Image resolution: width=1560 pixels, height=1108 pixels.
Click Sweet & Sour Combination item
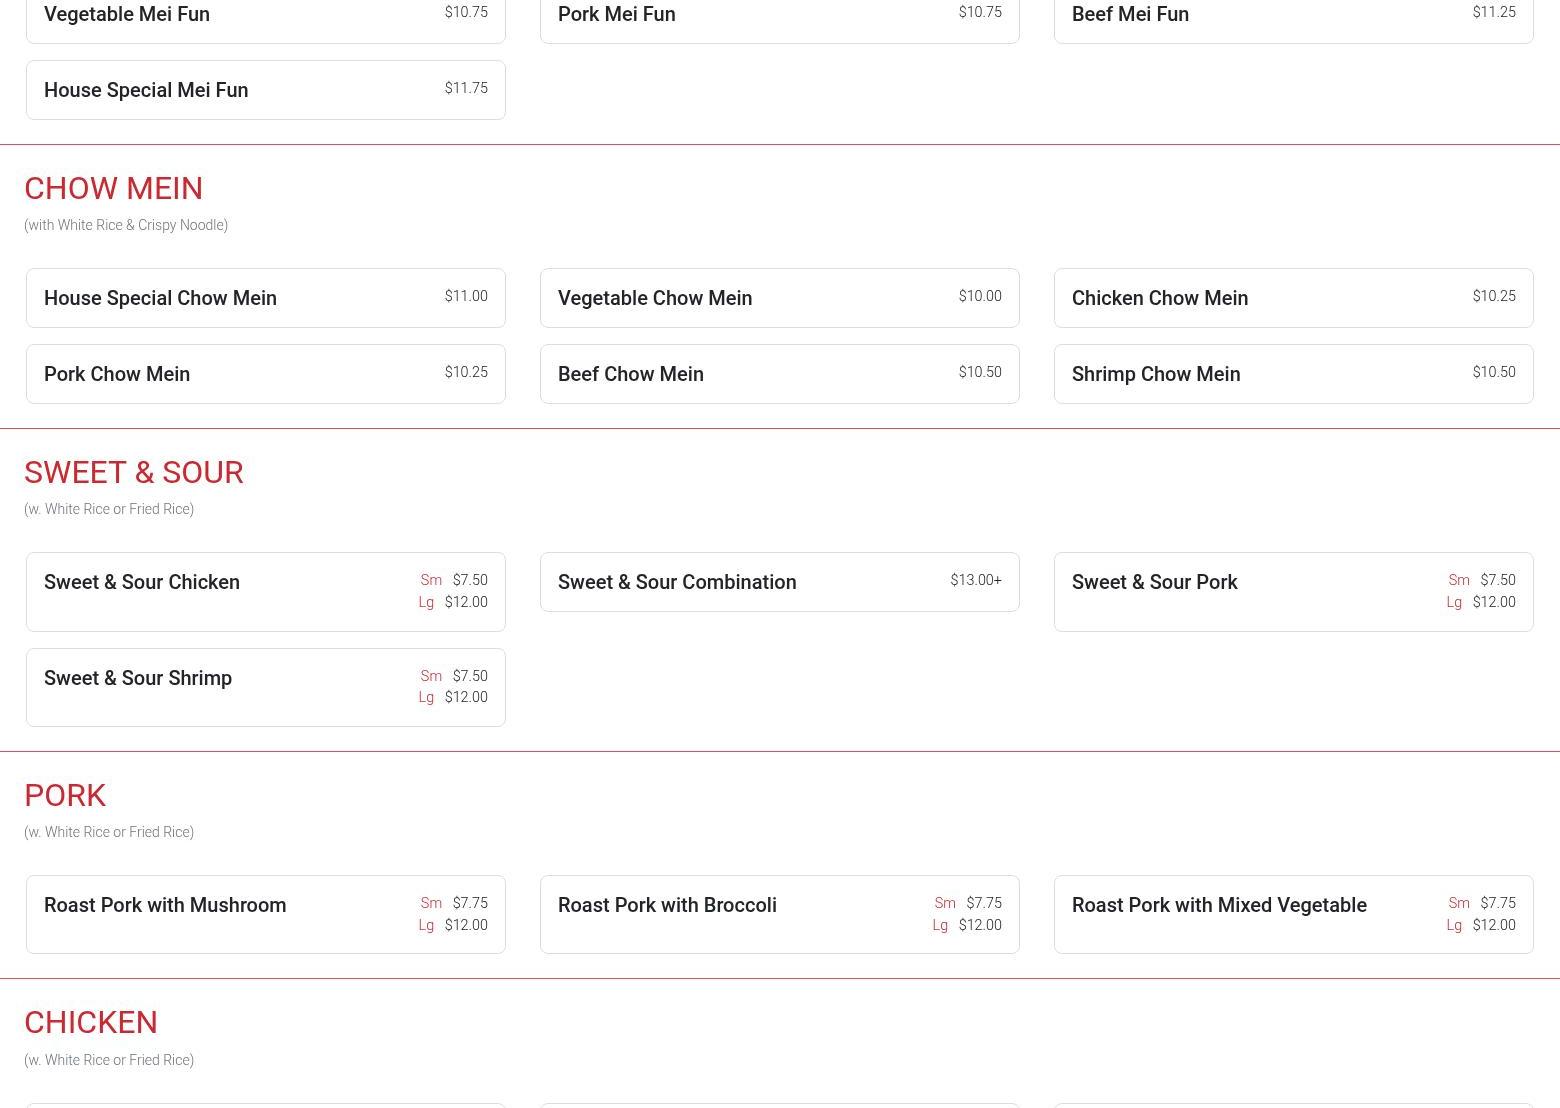tap(779, 582)
